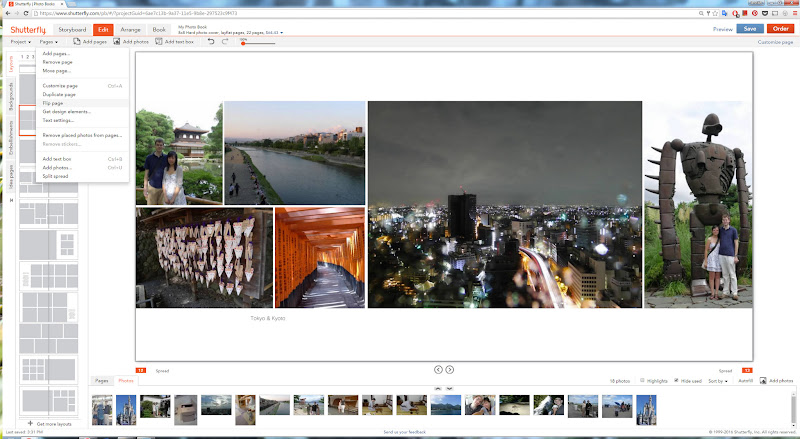
Task: Select the night city skyline photo
Action: 505,204
